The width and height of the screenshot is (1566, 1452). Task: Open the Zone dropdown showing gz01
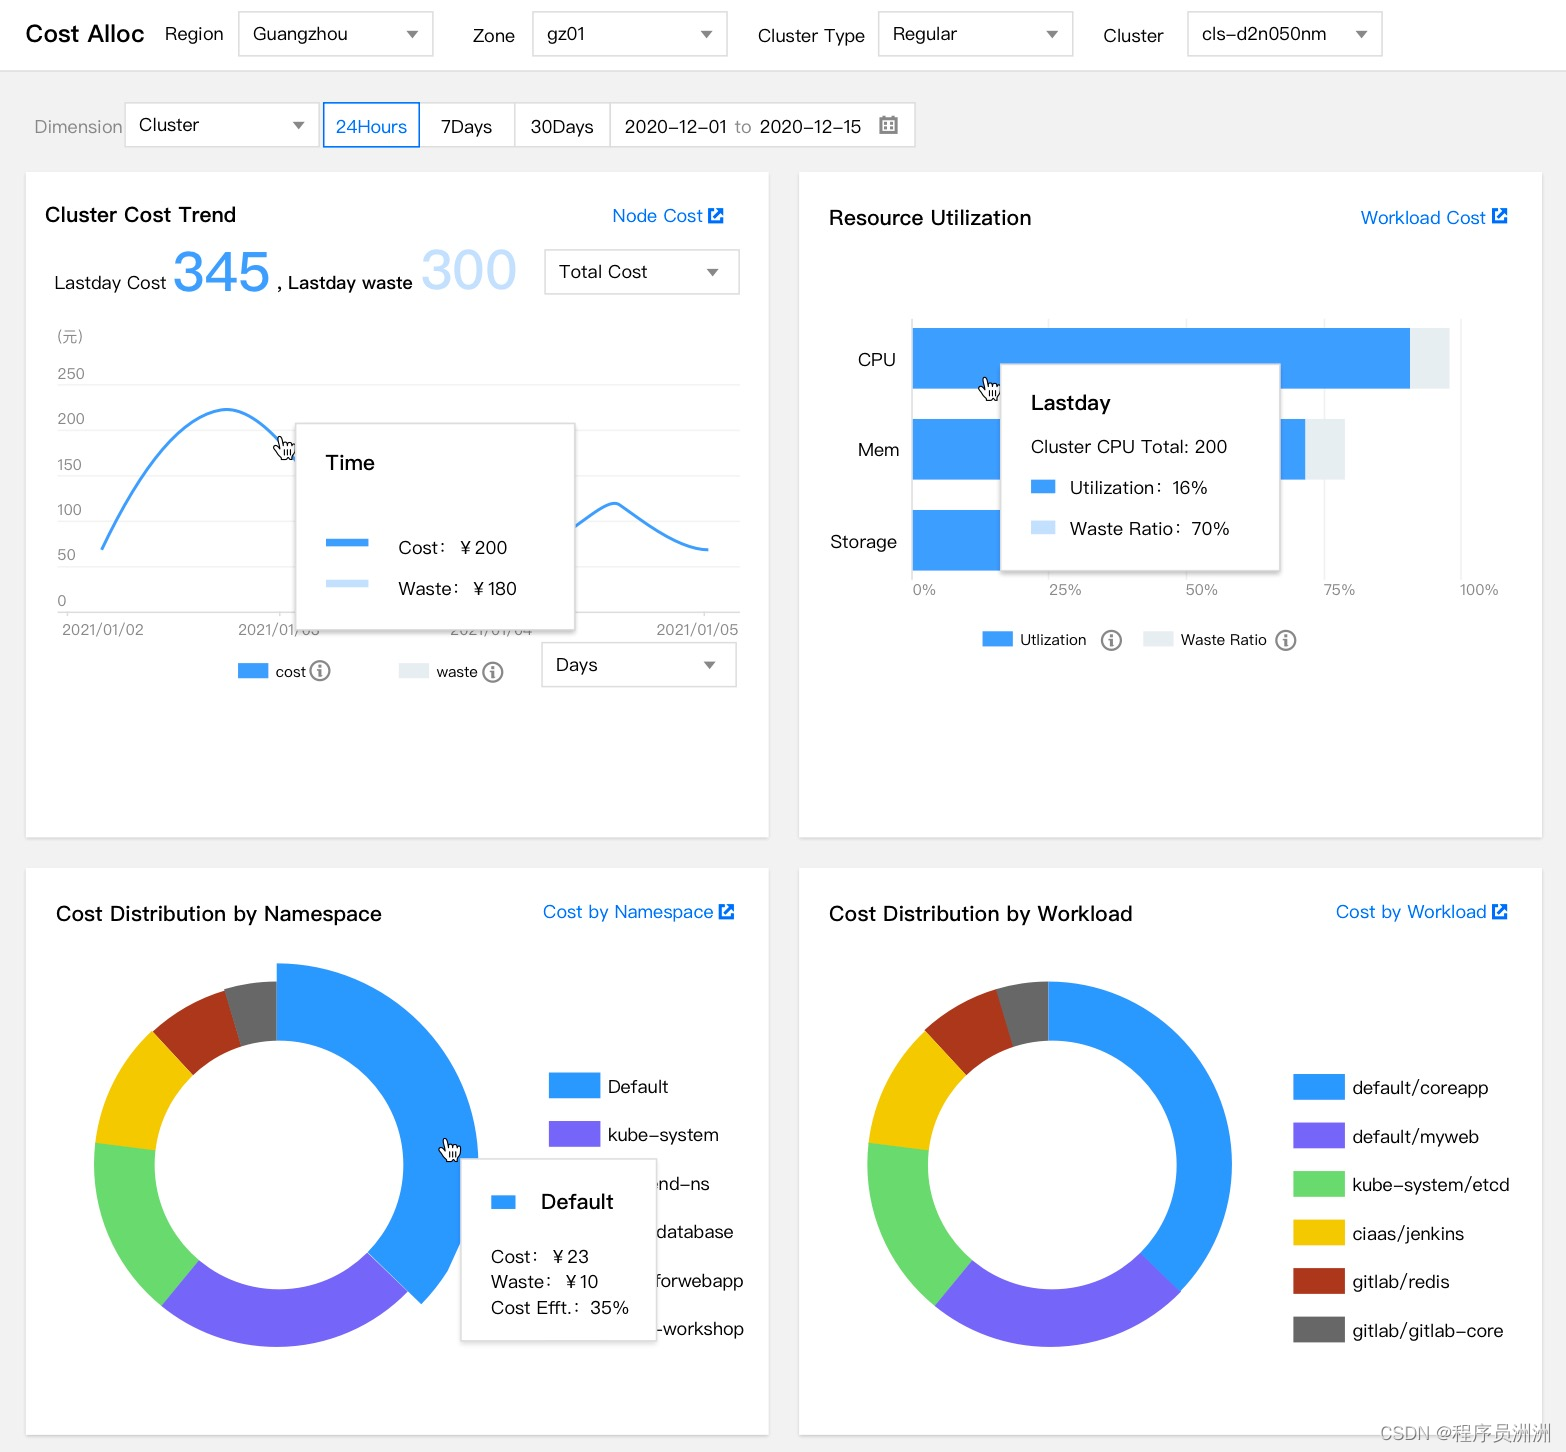click(x=629, y=34)
